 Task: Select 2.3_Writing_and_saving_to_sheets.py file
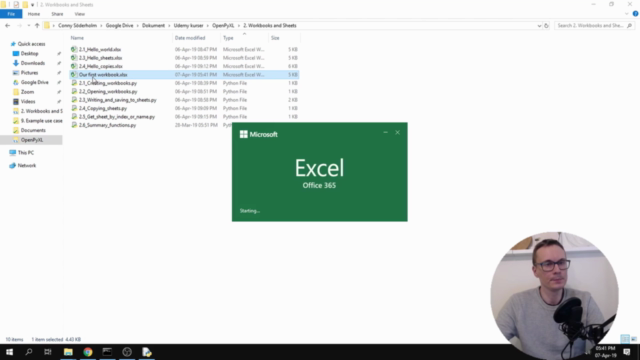(x=118, y=100)
